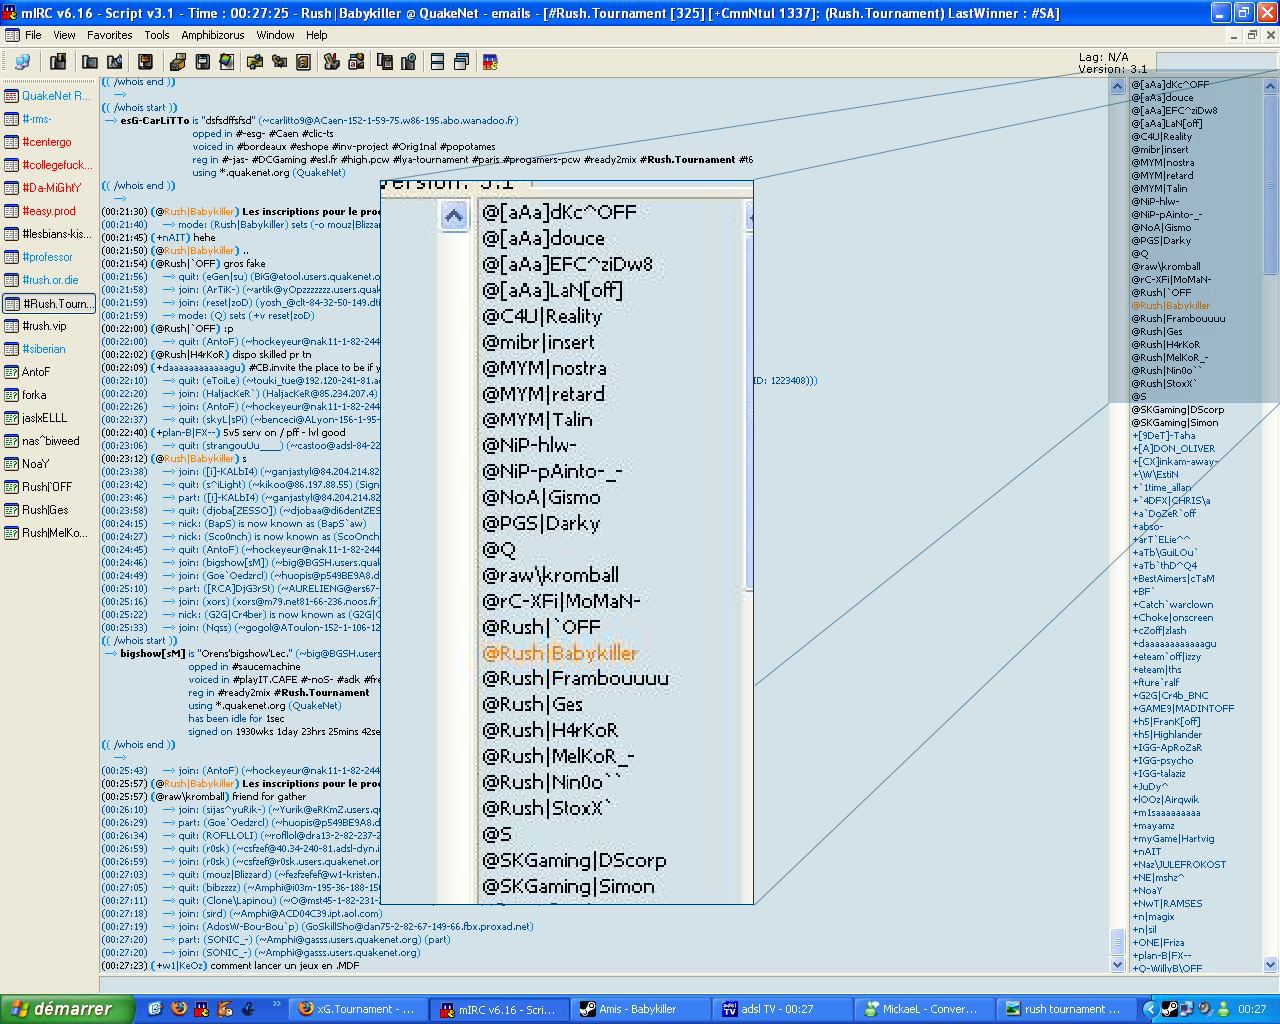Open the Favorites menu
Viewport: 1280px width, 1024px height.
(109, 35)
